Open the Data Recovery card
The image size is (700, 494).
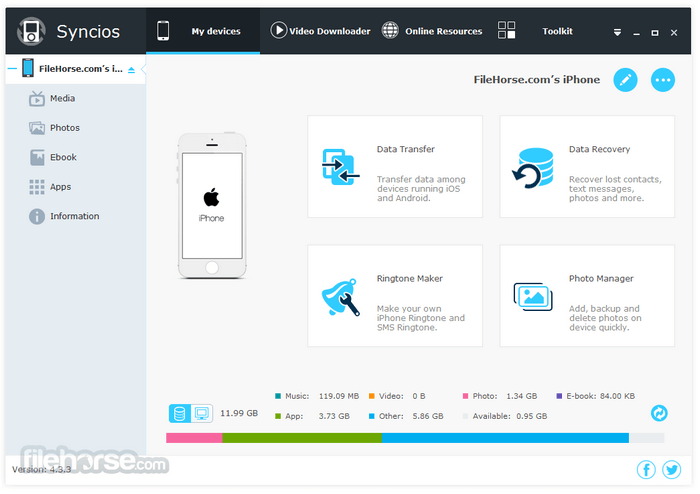tap(587, 166)
